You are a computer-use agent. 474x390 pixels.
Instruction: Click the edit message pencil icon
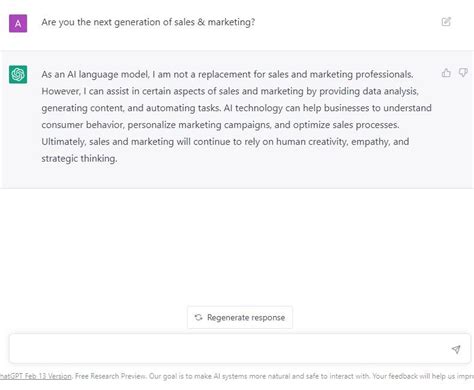point(446,22)
